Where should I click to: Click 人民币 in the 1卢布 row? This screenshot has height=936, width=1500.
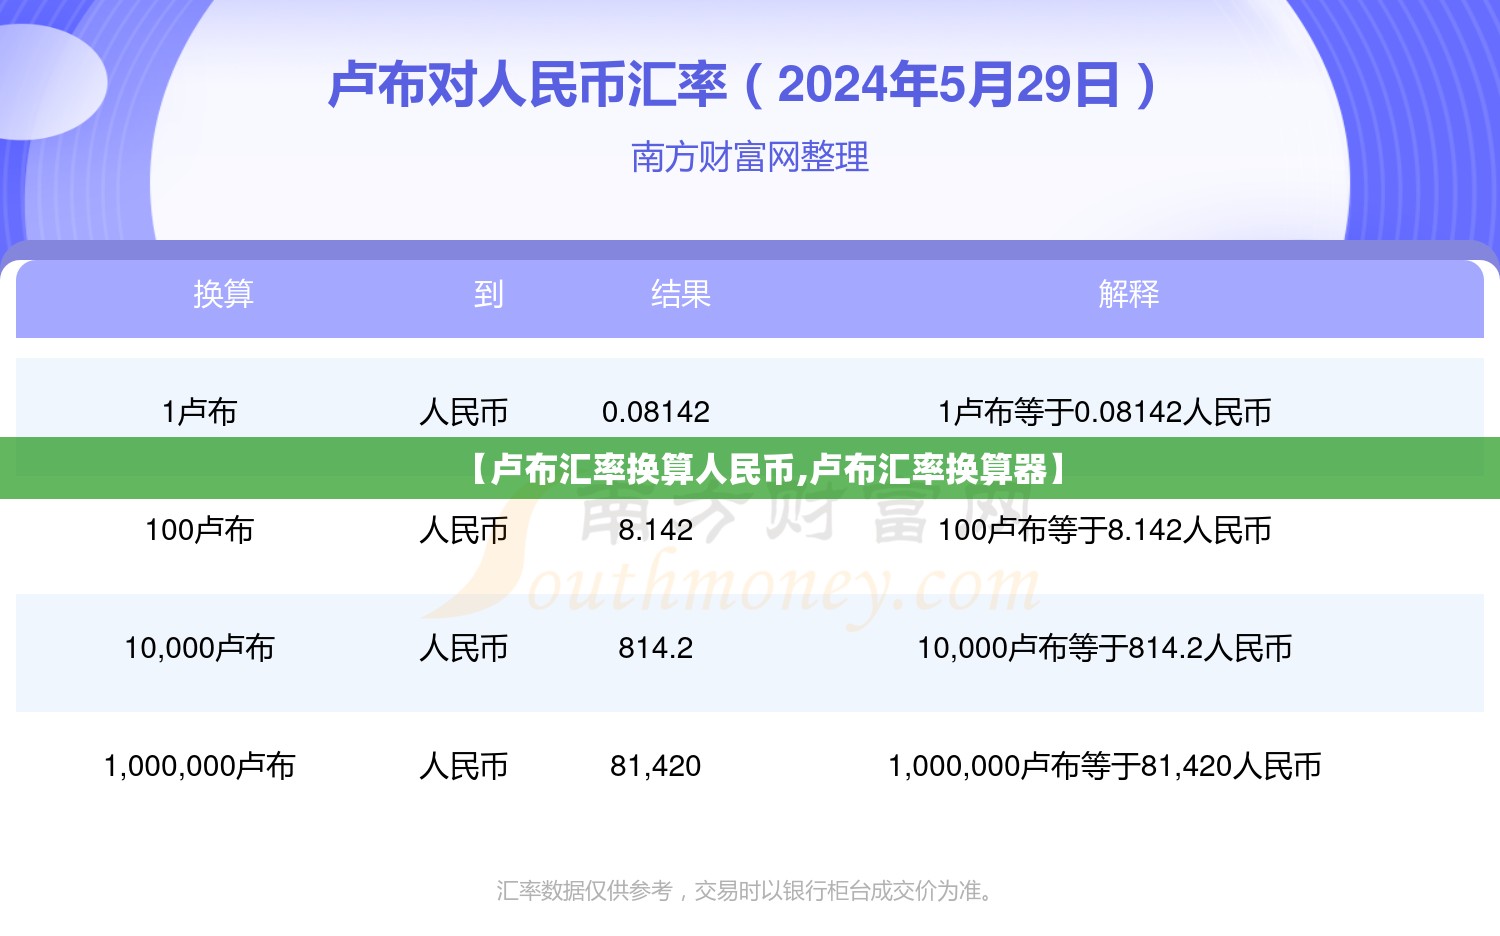[464, 412]
